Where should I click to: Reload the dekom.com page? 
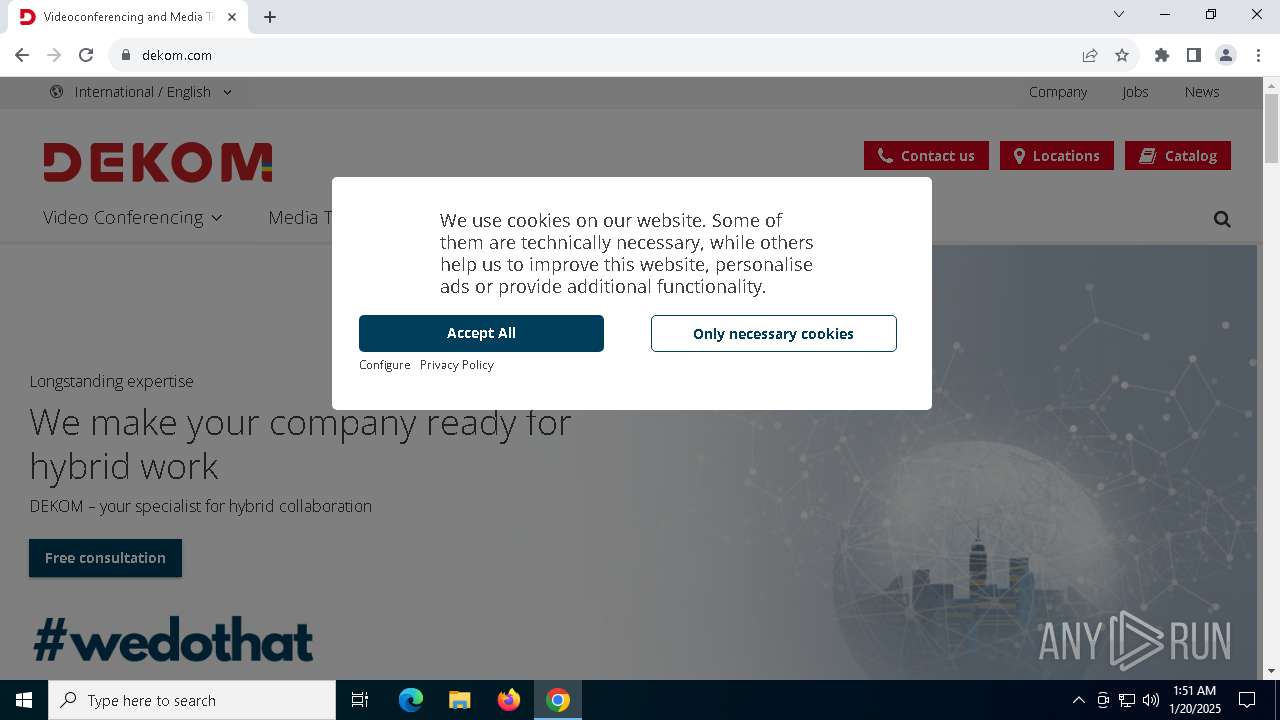tap(86, 55)
